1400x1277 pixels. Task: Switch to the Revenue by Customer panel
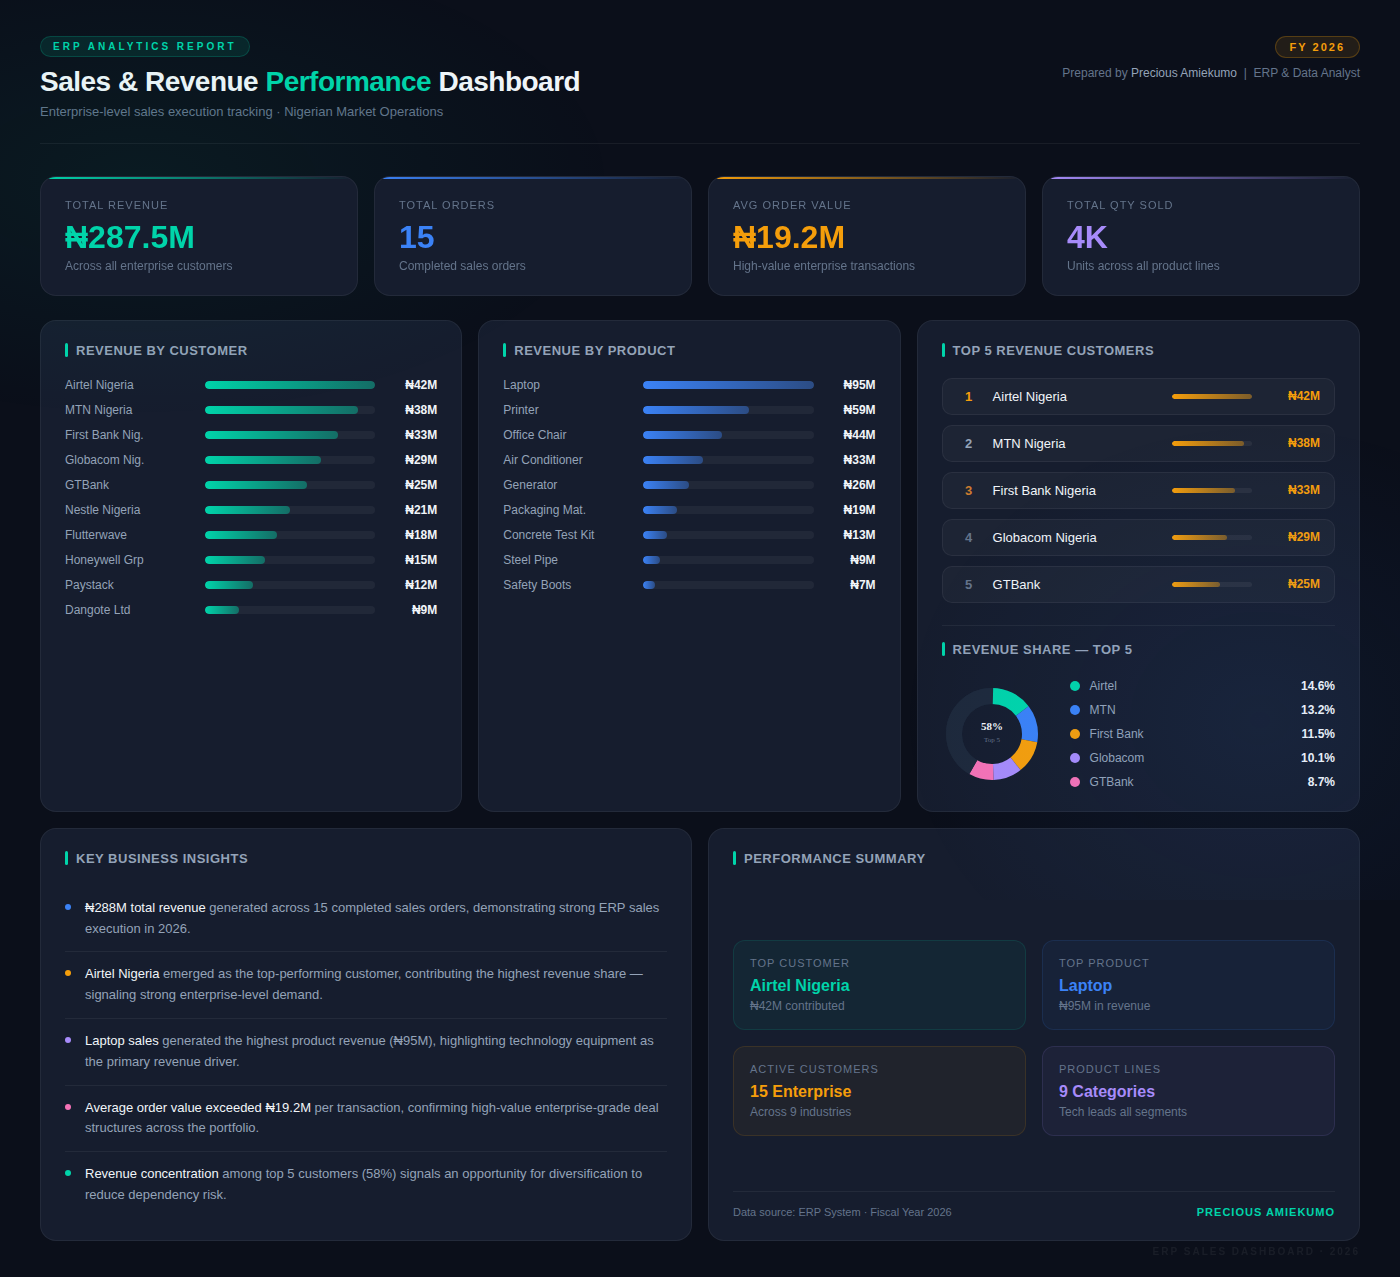(162, 350)
